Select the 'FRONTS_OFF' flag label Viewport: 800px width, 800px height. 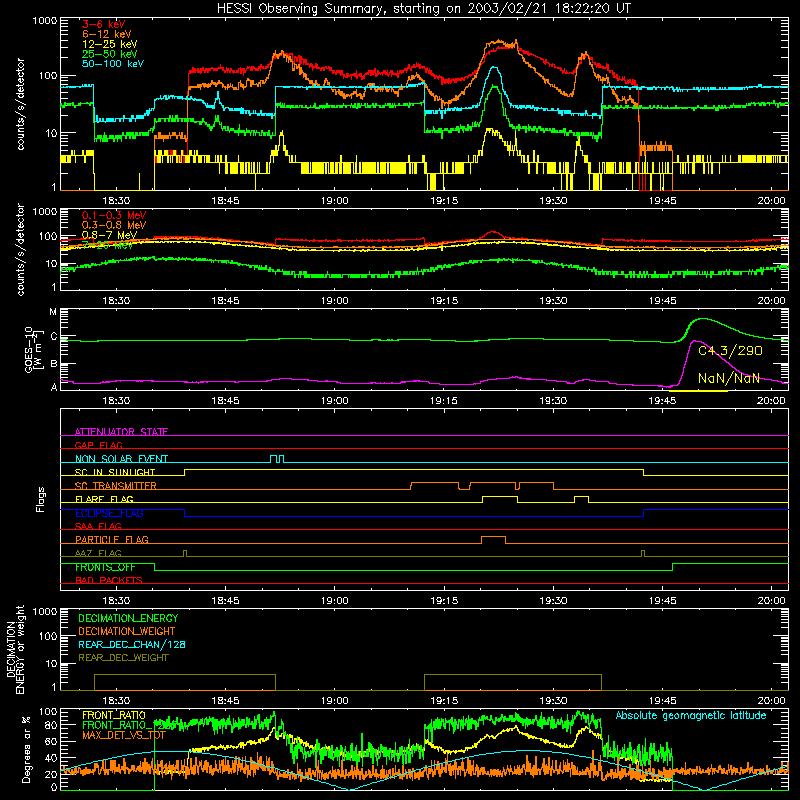(x=105, y=567)
